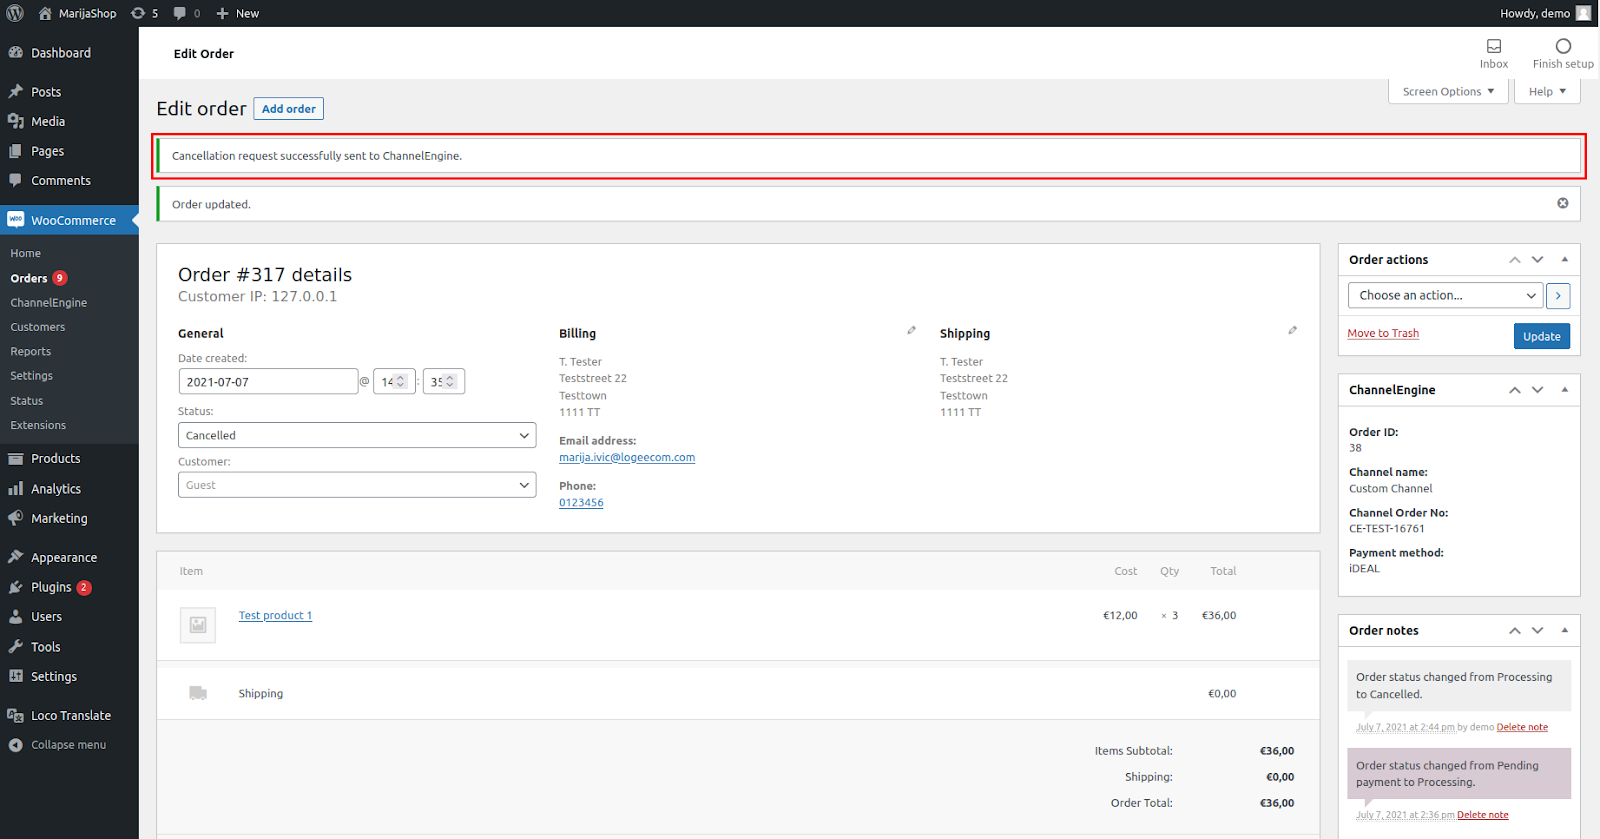Click the shipping address edit pencil icon
Image resolution: width=1600 pixels, height=839 pixels.
tap(1292, 330)
